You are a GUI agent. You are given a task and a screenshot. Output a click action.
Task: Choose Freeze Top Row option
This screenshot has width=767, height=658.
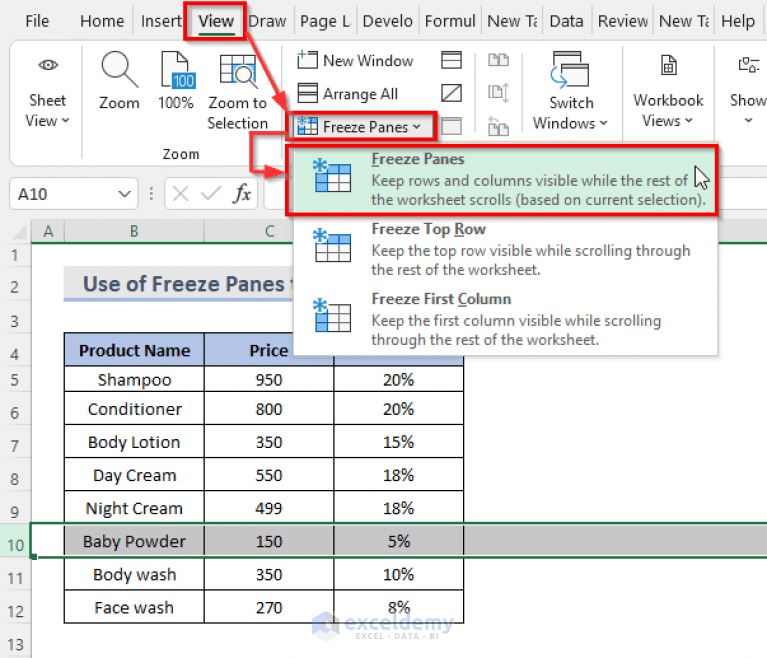[x=505, y=249]
